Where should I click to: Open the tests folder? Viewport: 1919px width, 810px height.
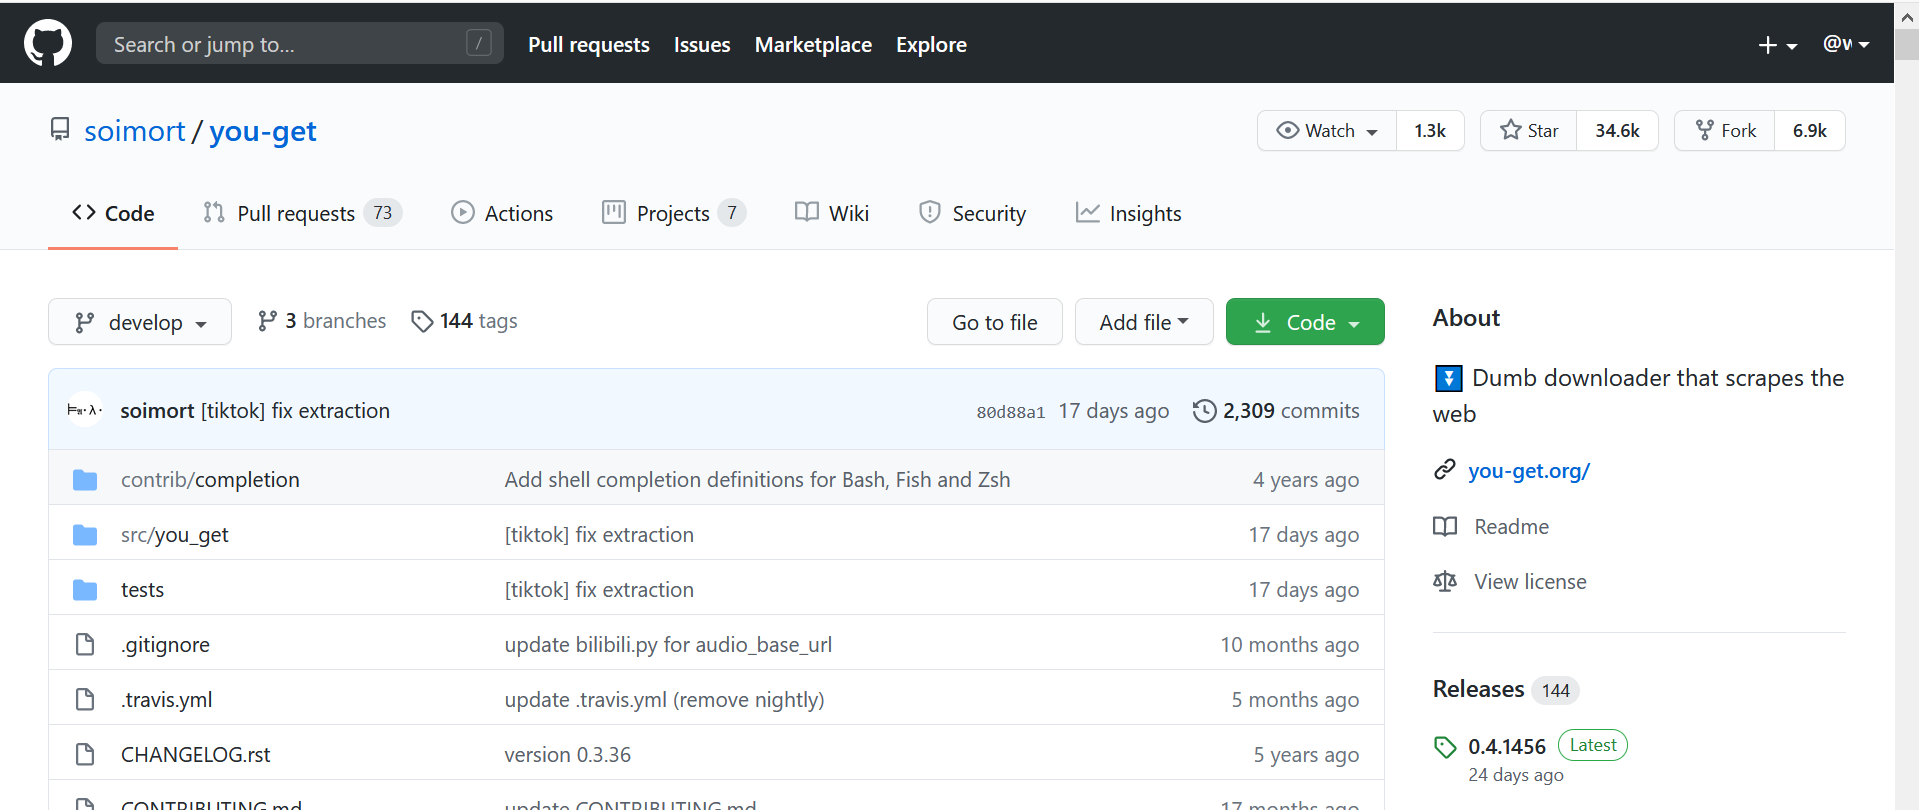point(142,590)
